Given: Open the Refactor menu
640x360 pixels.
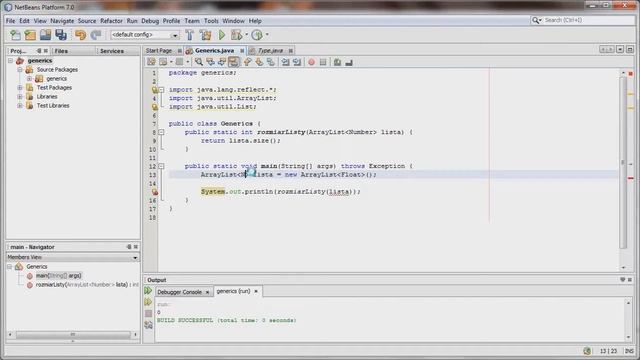Looking at the screenshot, I should click(x=111, y=21).
